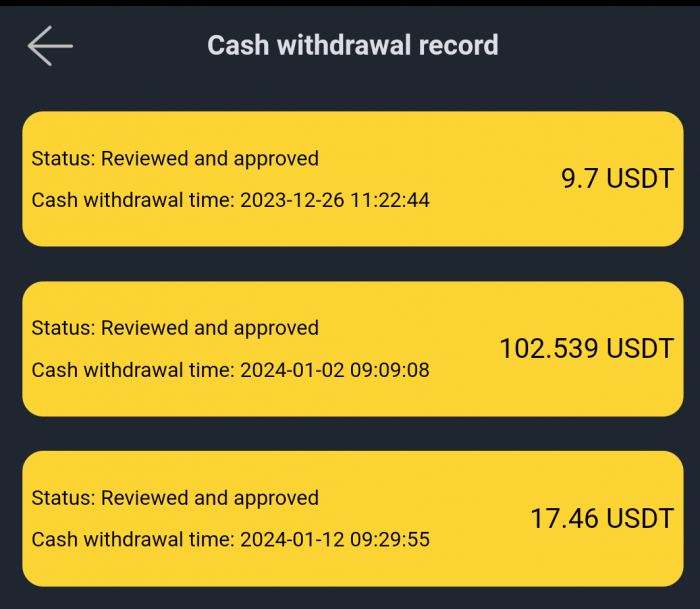Tap 'Reviewed and approved' in the 102.539 USDT card
Image resolution: width=700 pixels, height=609 pixels.
tap(210, 328)
